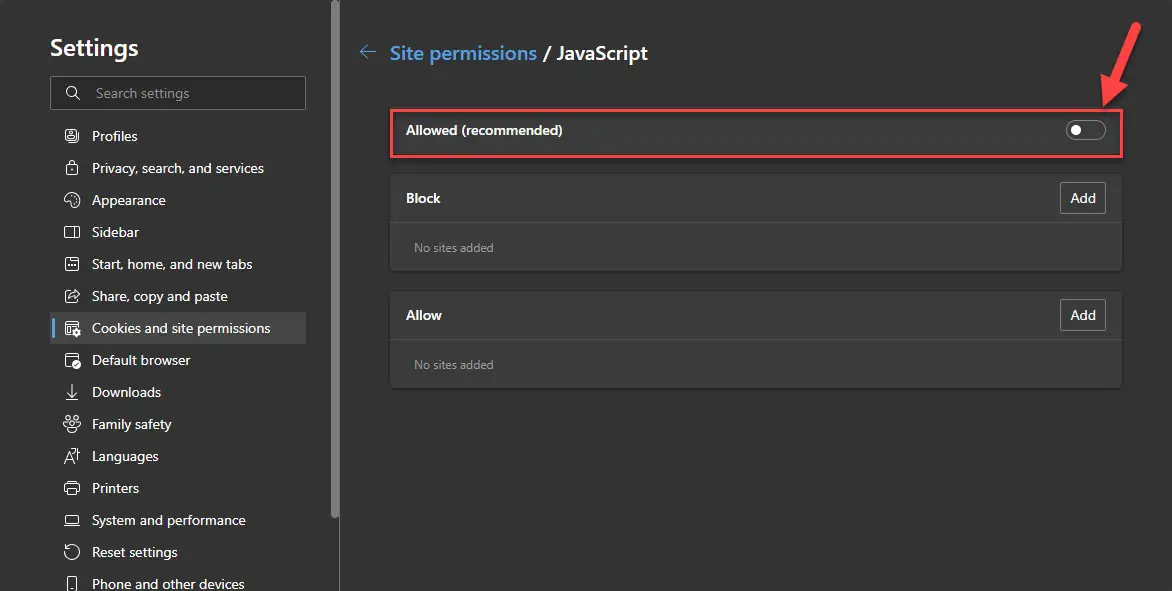Go back using the left arrow icon

tap(367, 52)
